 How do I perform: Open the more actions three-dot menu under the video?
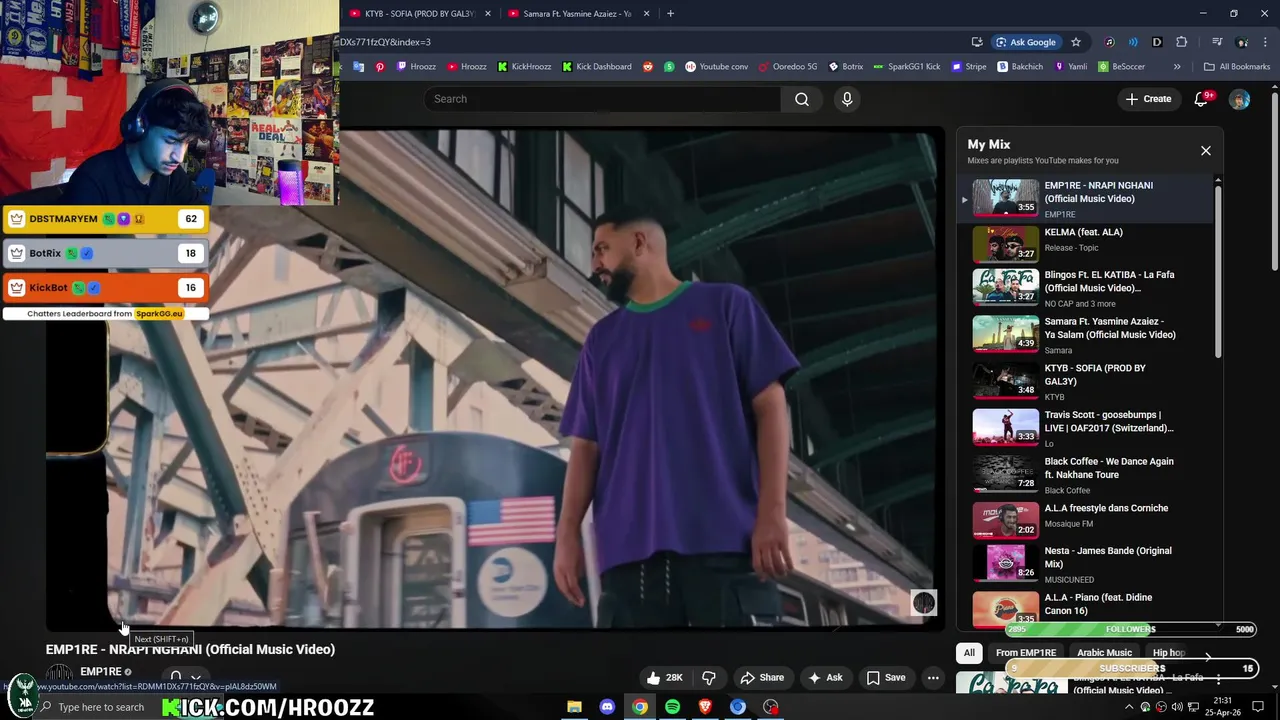click(933, 677)
